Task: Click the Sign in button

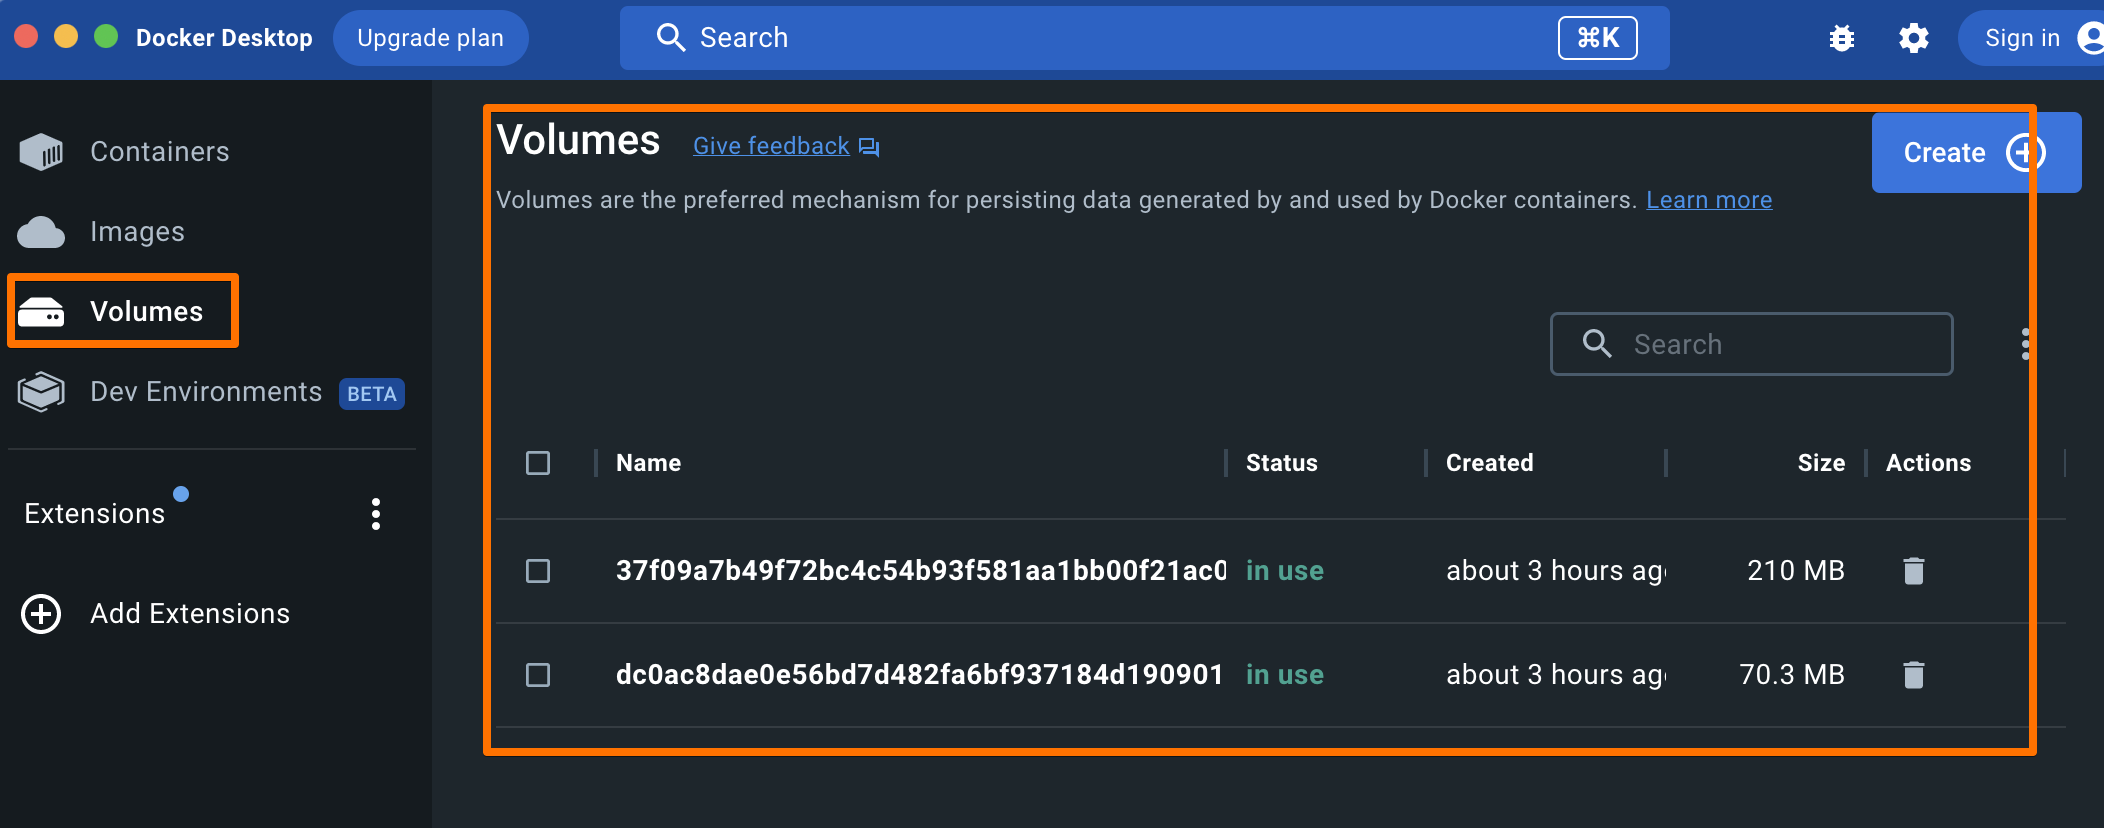Action: coord(2030,38)
